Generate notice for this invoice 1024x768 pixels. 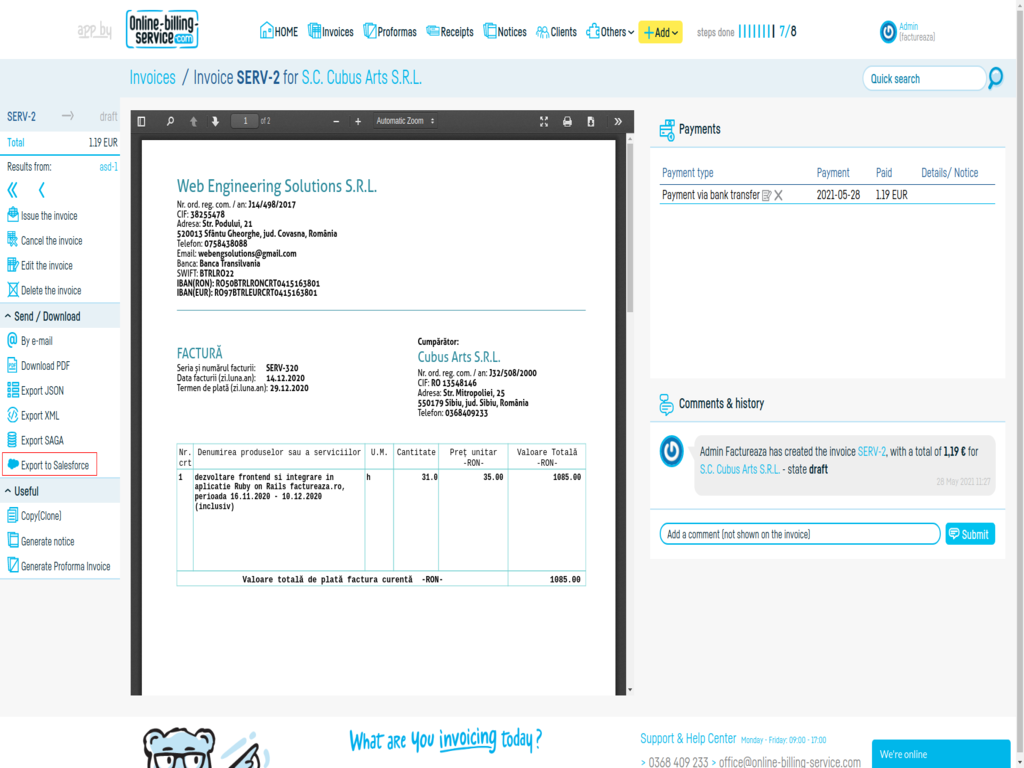tap(40, 541)
